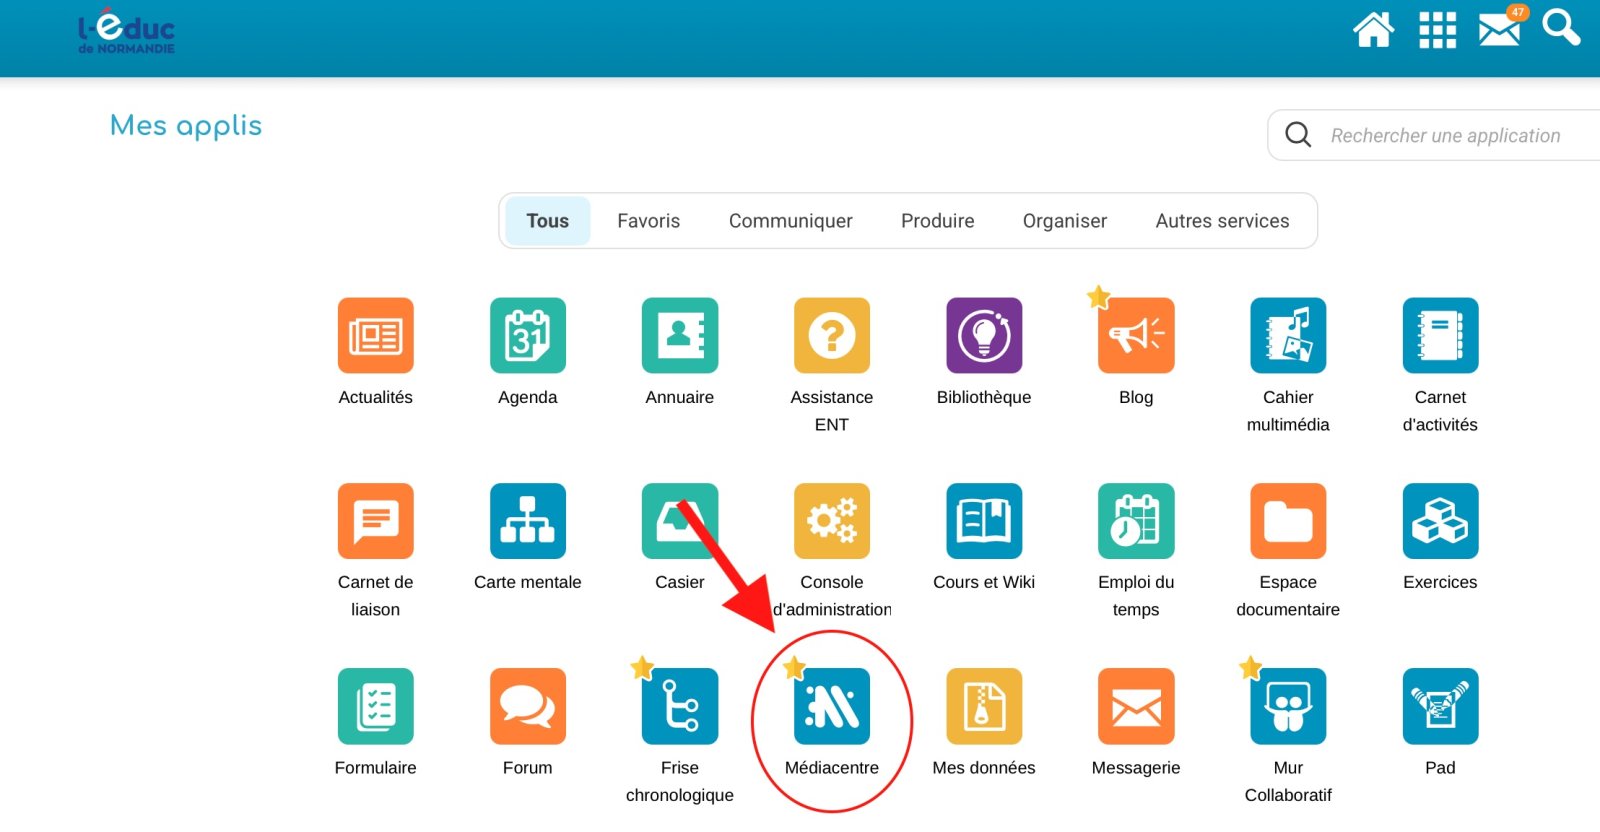The height and width of the screenshot is (832, 1600).
Task: Show the Autres services category
Action: 1222,221
